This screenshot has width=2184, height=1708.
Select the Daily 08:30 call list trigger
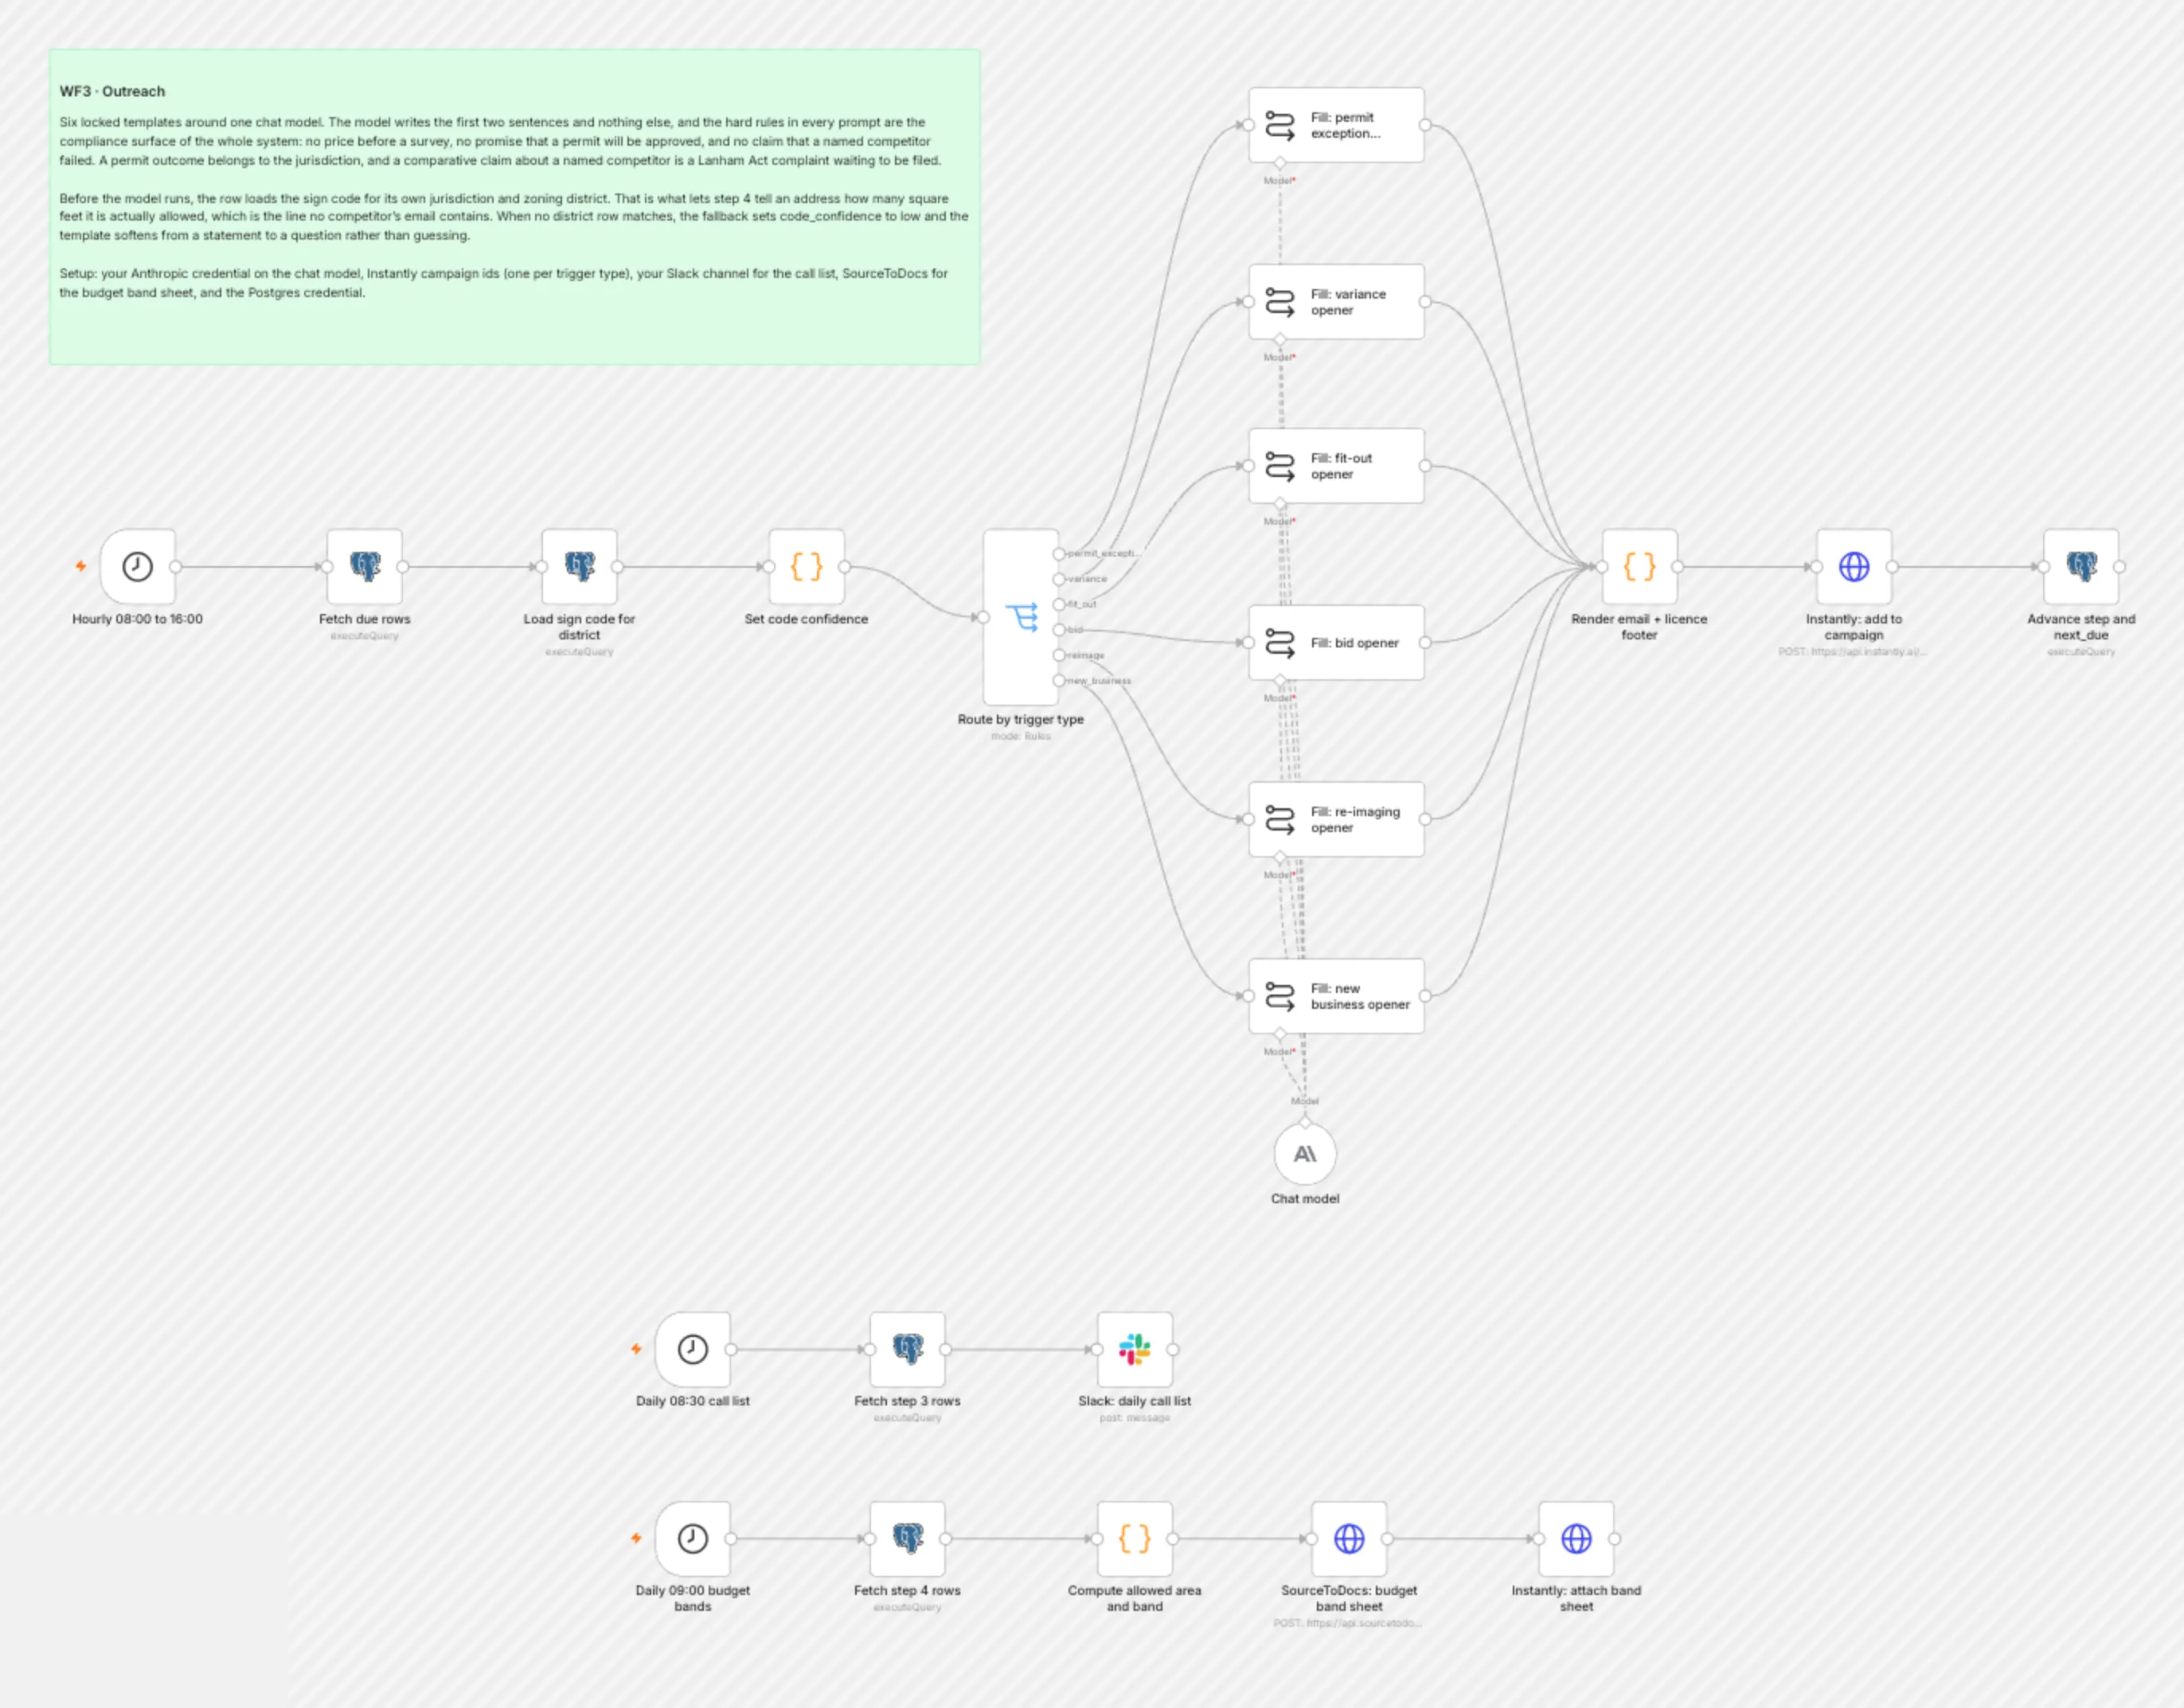(692, 1349)
